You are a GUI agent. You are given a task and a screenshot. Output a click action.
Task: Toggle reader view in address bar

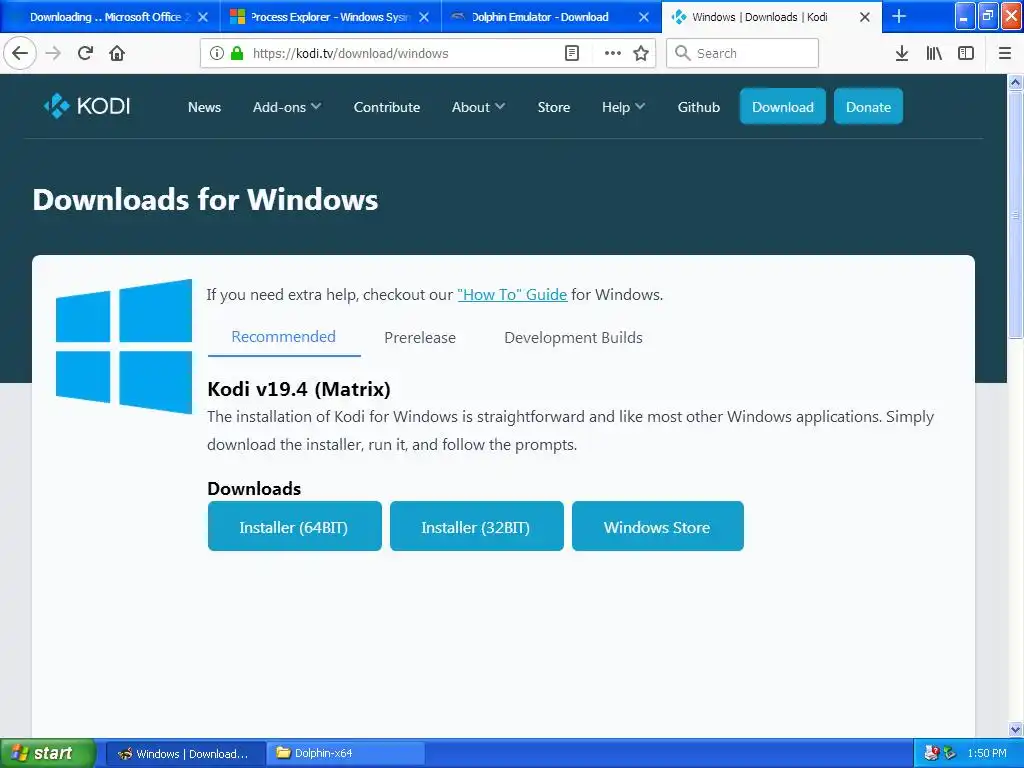pos(571,53)
